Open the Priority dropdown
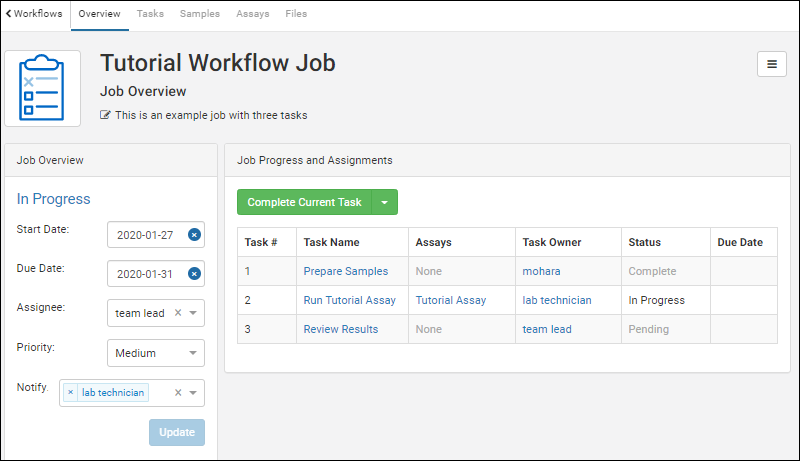The image size is (800, 461). point(155,353)
